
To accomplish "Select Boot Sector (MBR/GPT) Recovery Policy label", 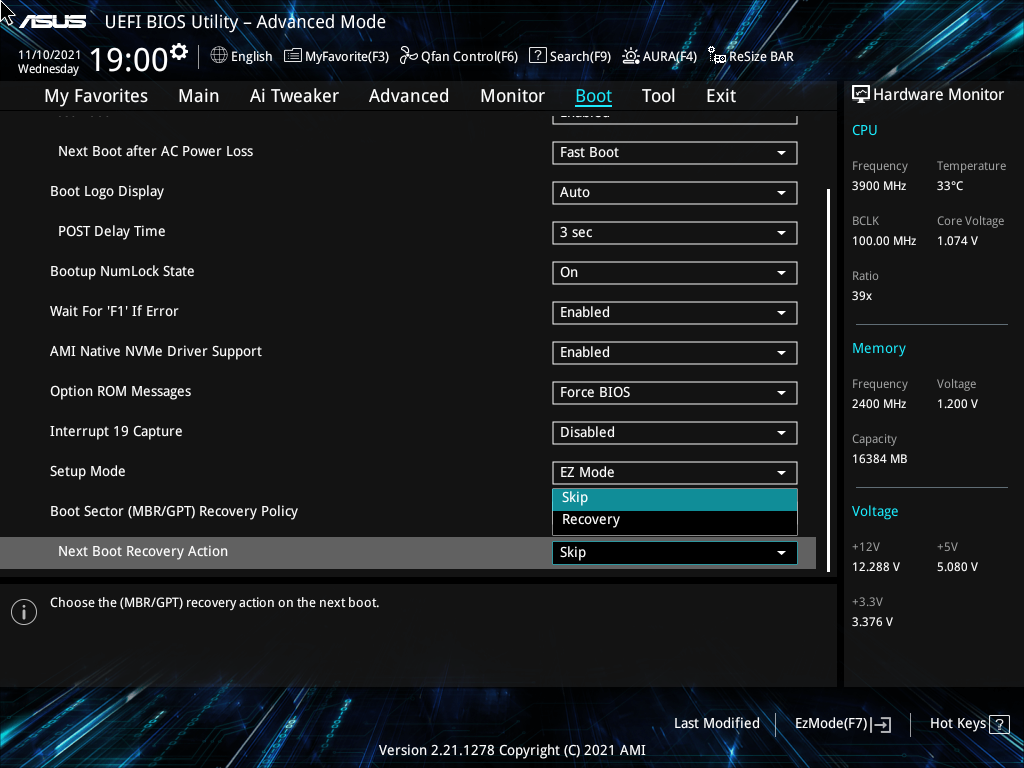I will (174, 511).
